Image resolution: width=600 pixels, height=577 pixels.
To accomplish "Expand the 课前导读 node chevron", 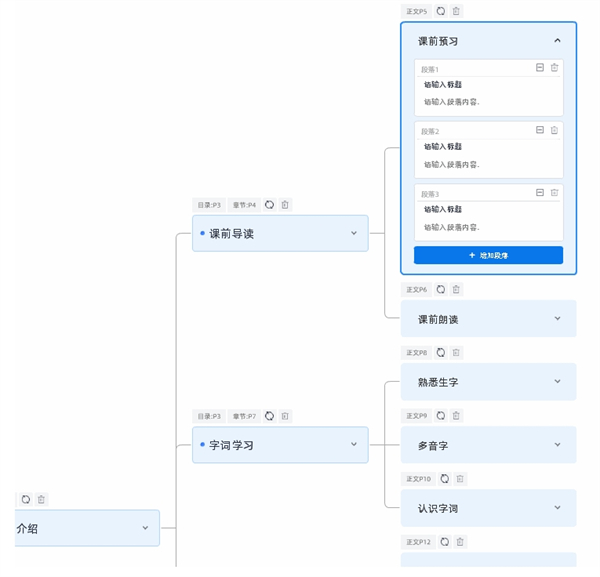I will coord(353,233).
